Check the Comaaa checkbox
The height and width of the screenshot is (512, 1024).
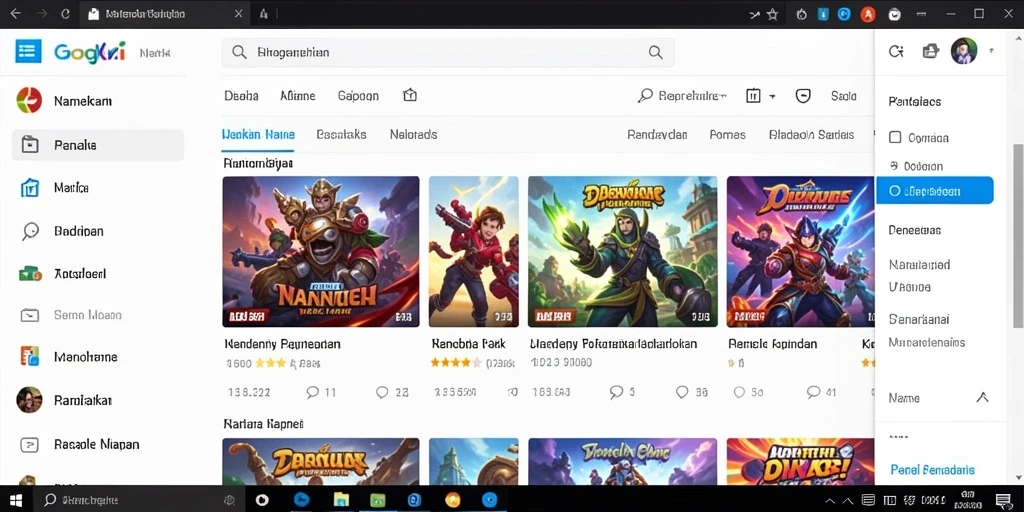[895, 137]
